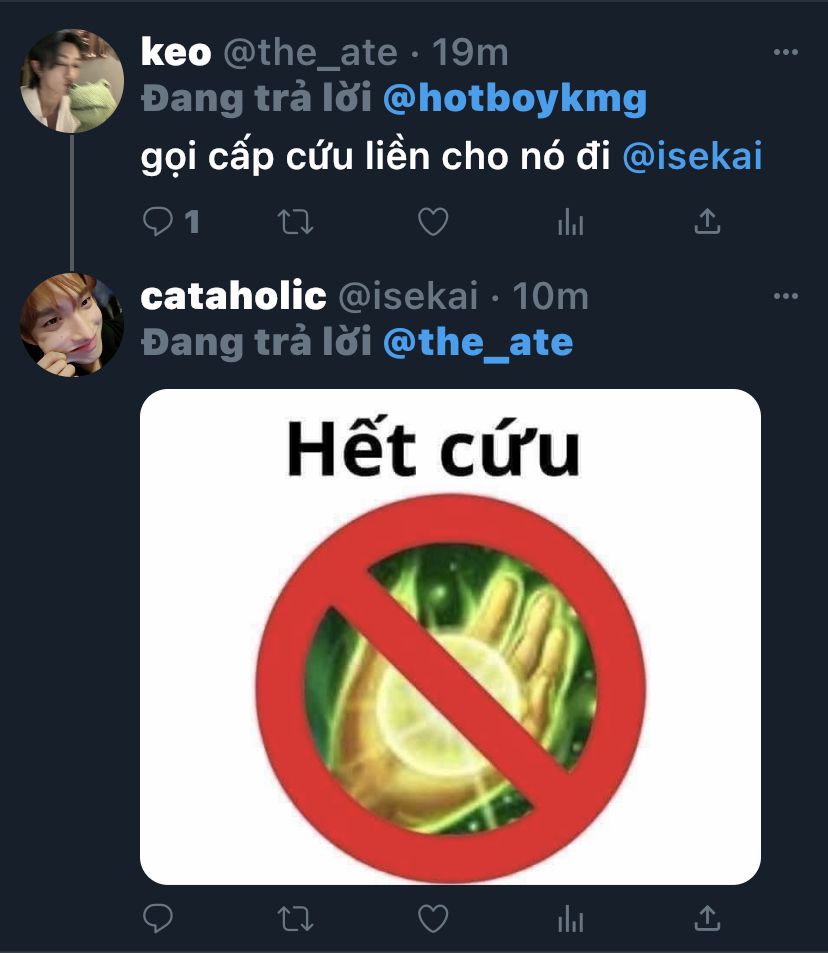Open the 'Hết cứu' meme image
Image resolution: width=828 pixels, height=953 pixels.
click(450, 636)
